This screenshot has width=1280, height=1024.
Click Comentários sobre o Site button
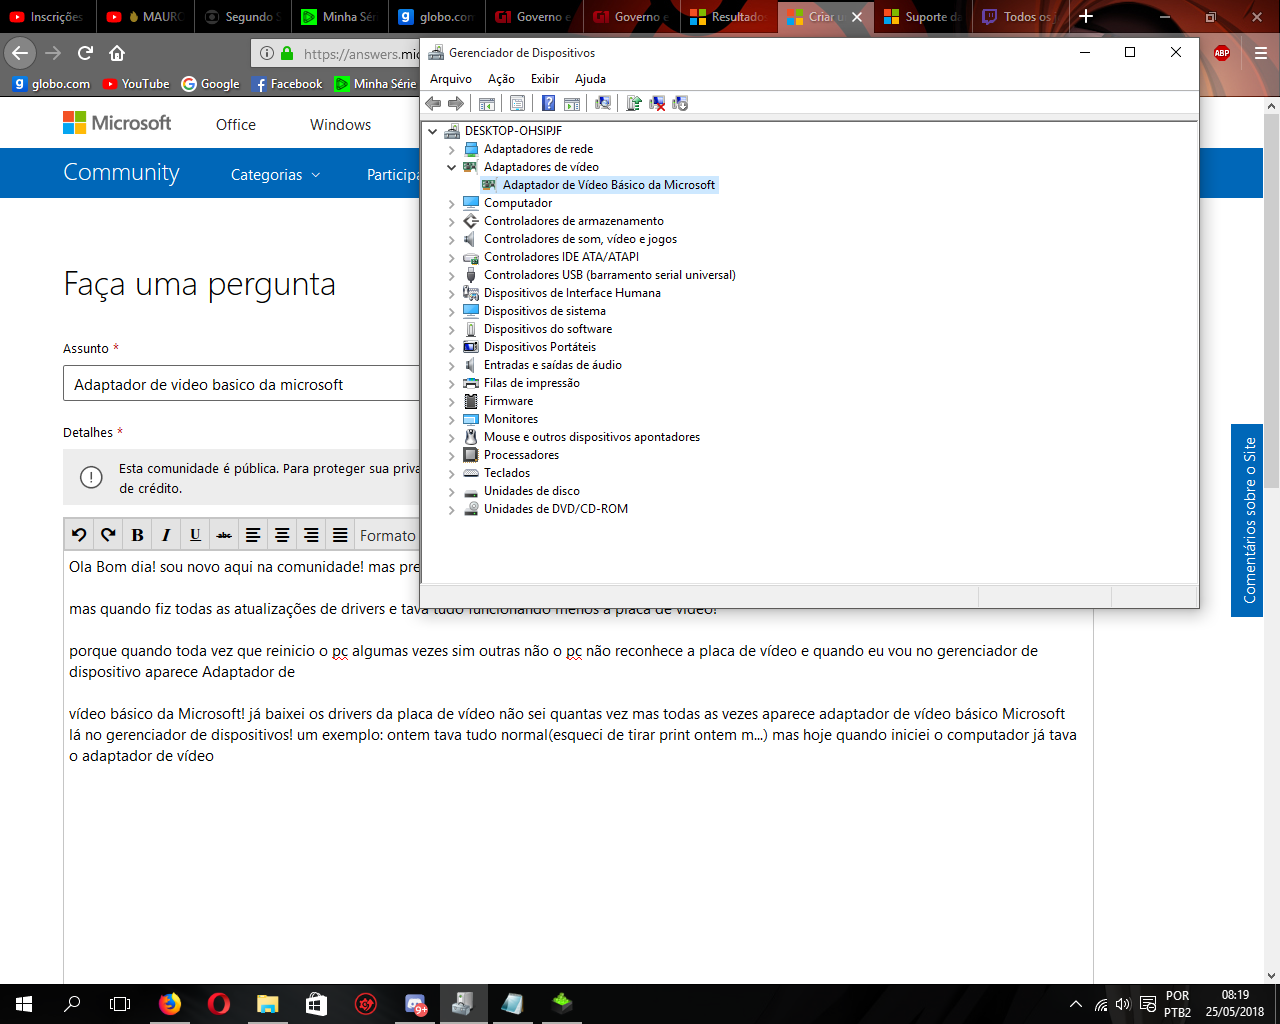click(1247, 520)
